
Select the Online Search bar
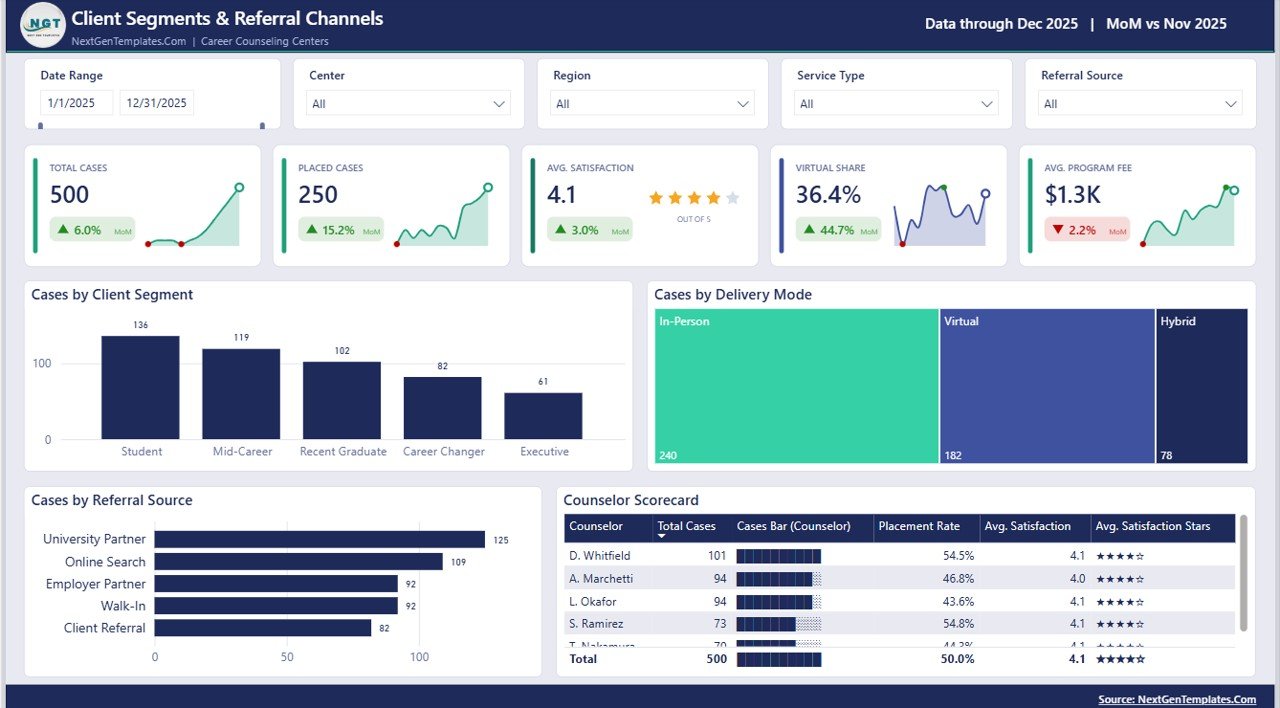[298, 562]
